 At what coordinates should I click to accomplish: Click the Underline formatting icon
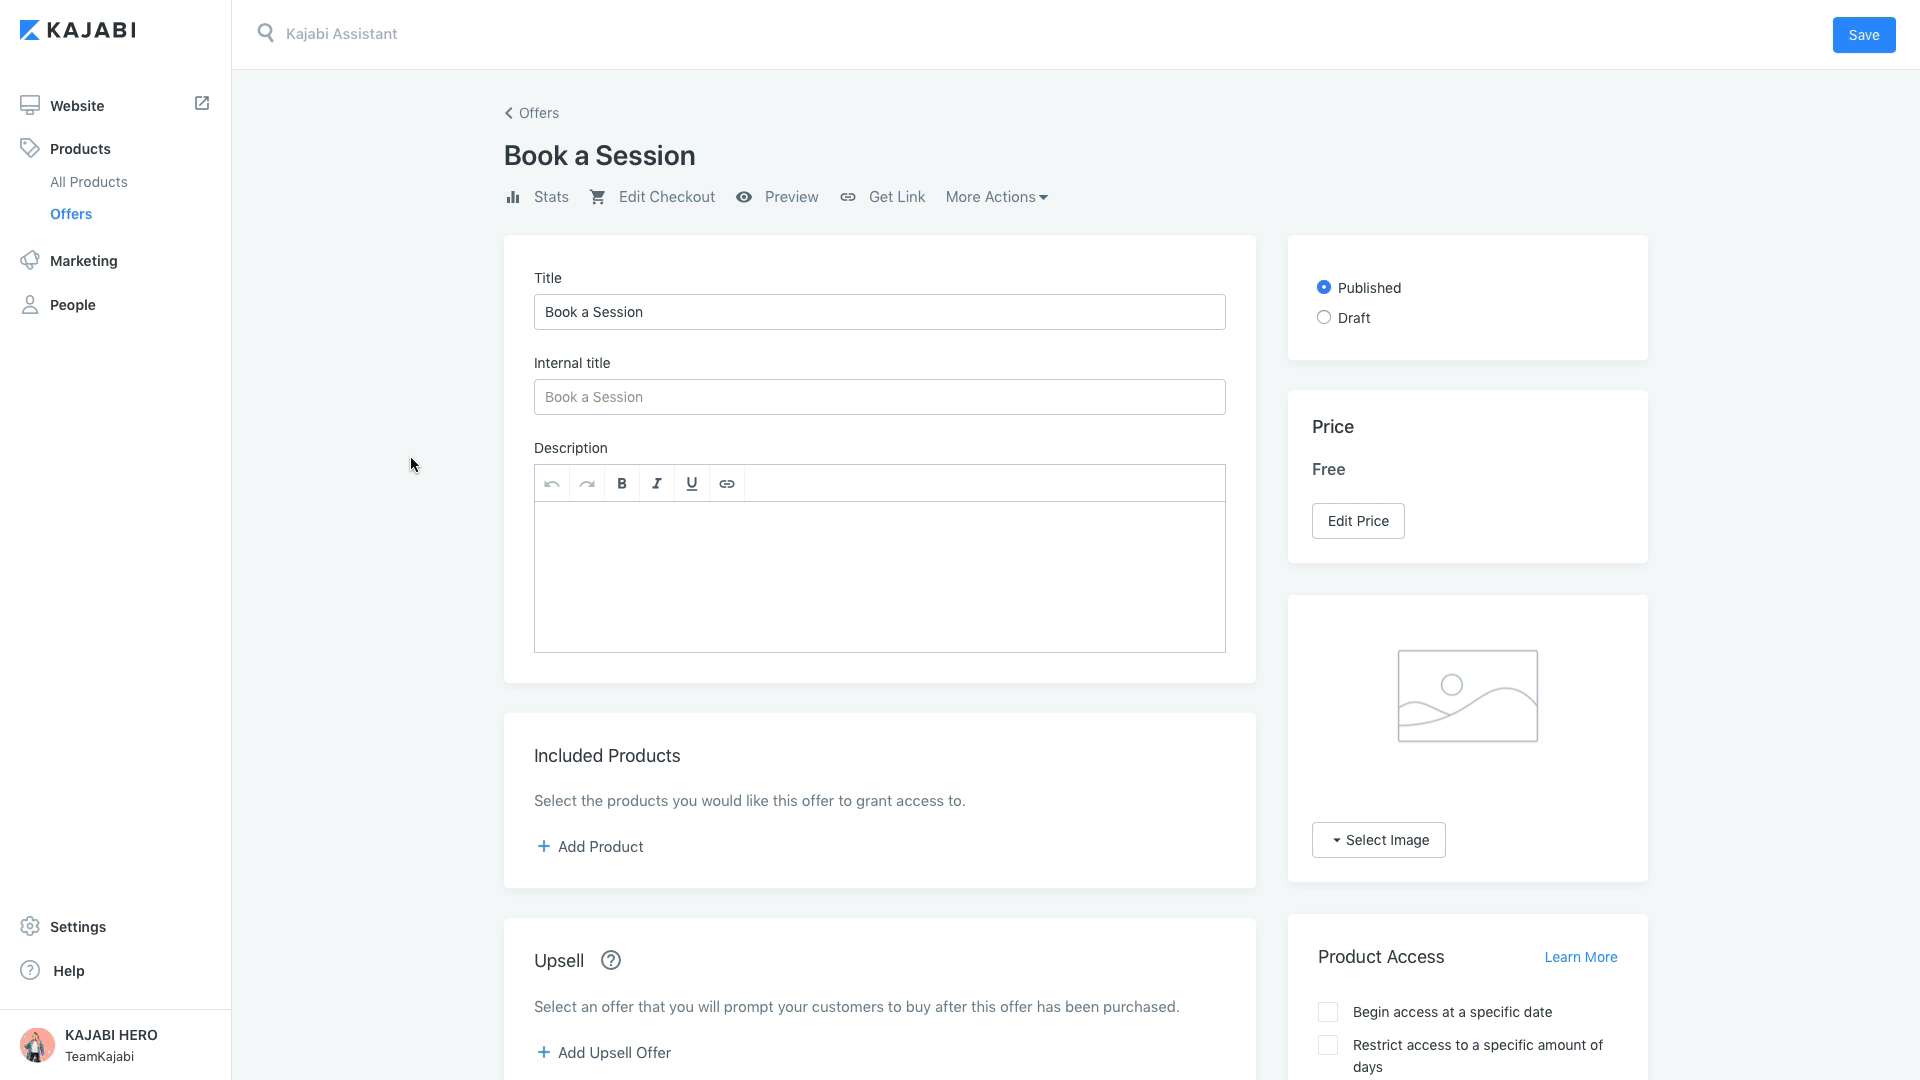[692, 484]
